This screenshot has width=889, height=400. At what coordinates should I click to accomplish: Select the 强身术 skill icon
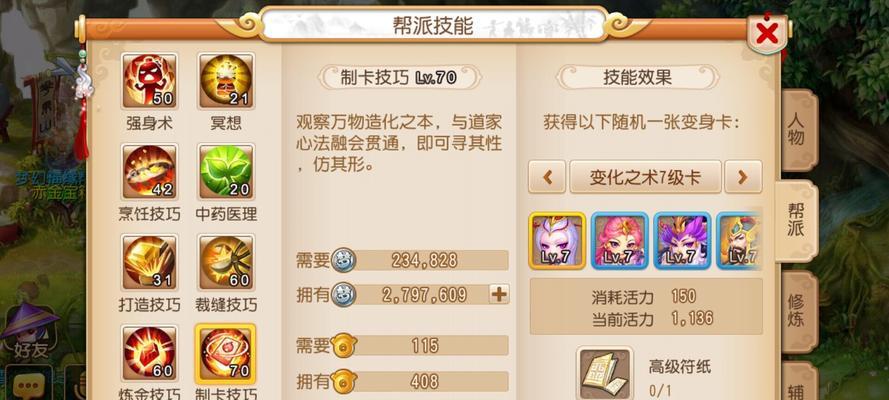[150, 81]
